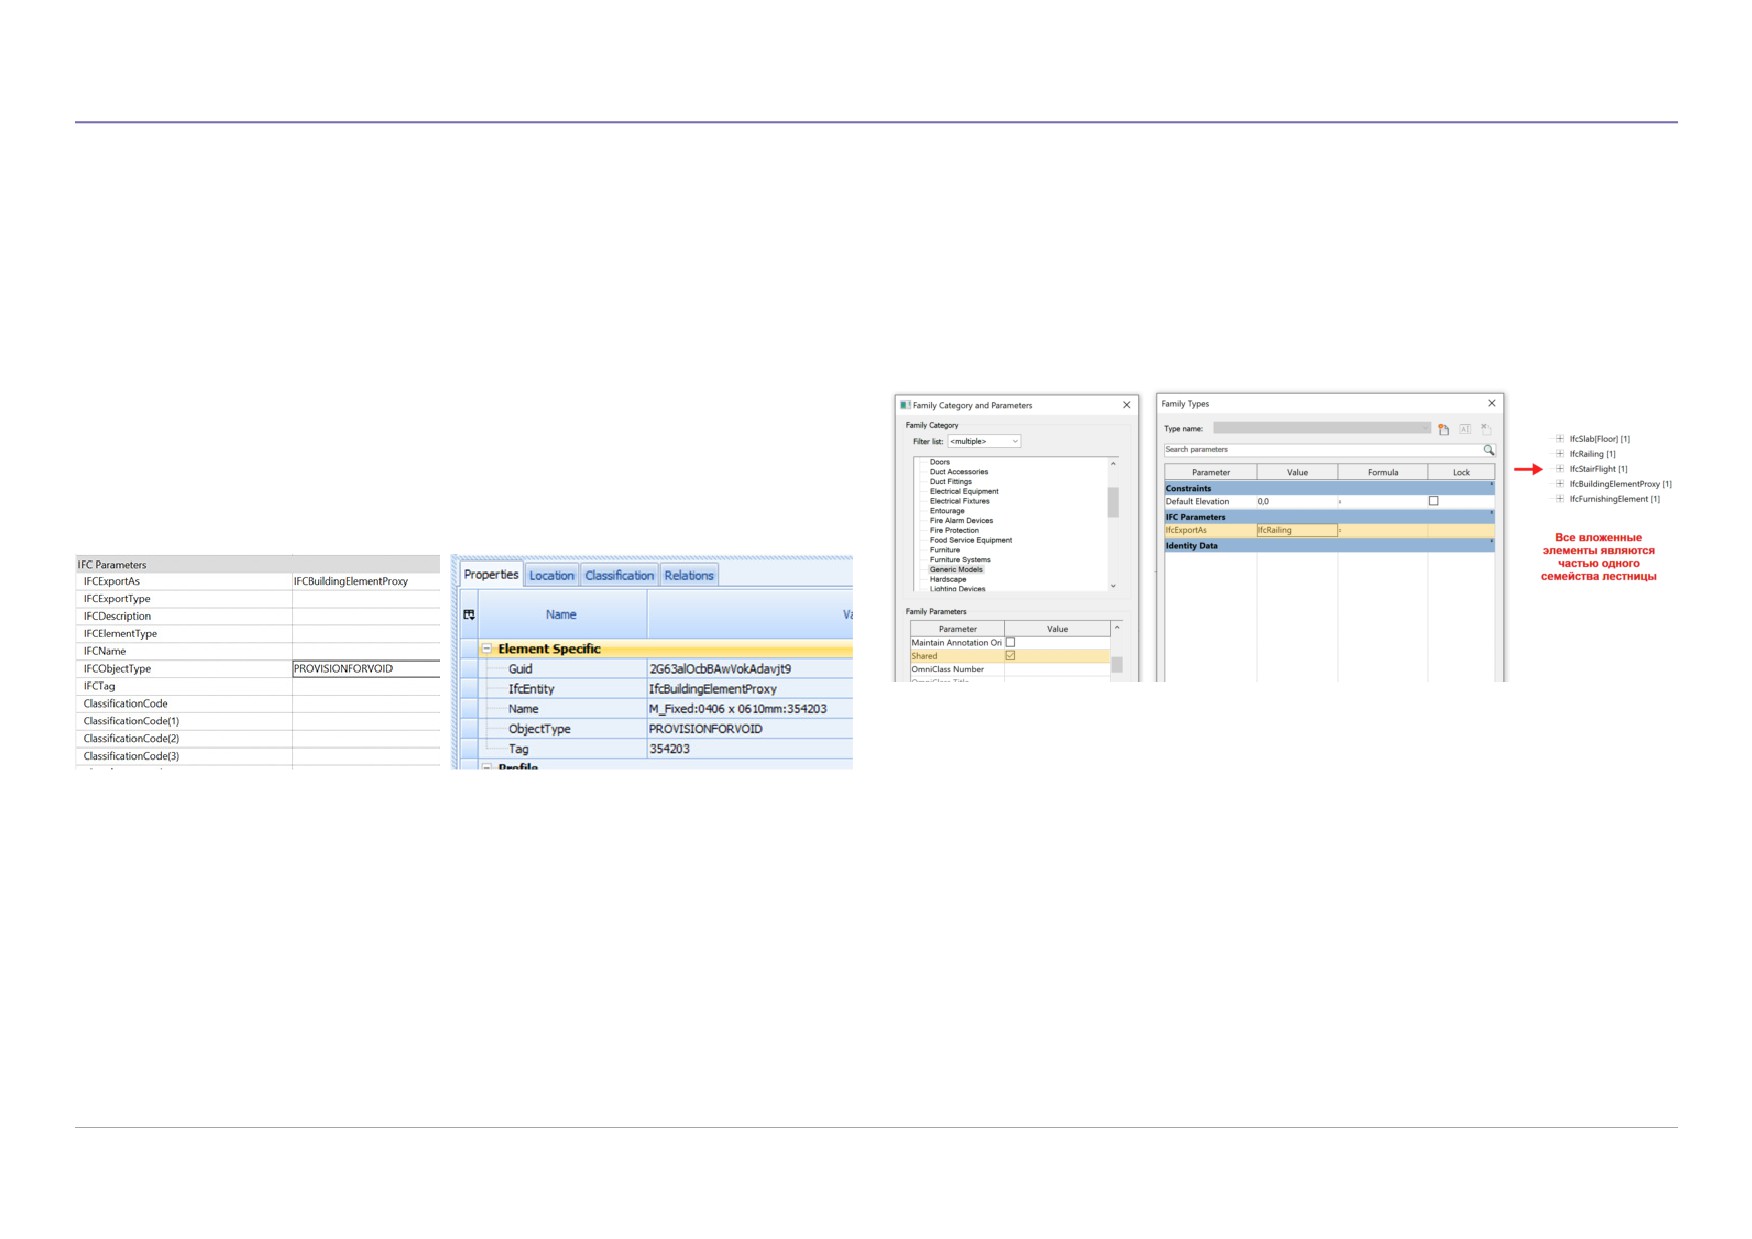Screen dimensions: 1752x1239
Task: Select Doors in category list
Action: [940, 462]
